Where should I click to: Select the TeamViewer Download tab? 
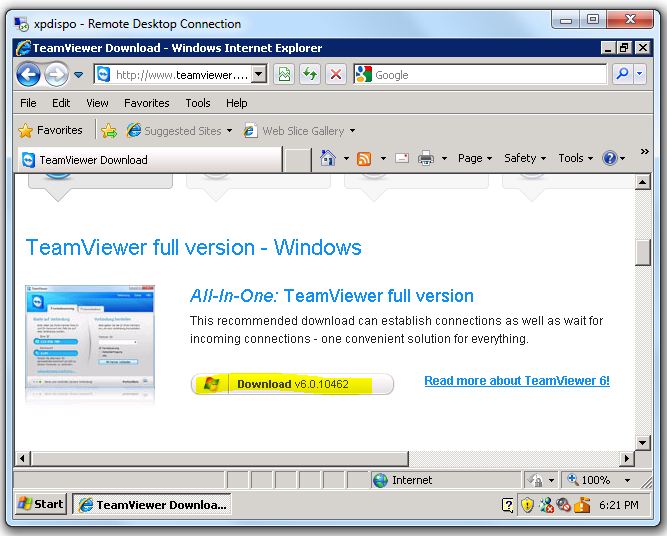click(150, 160)
